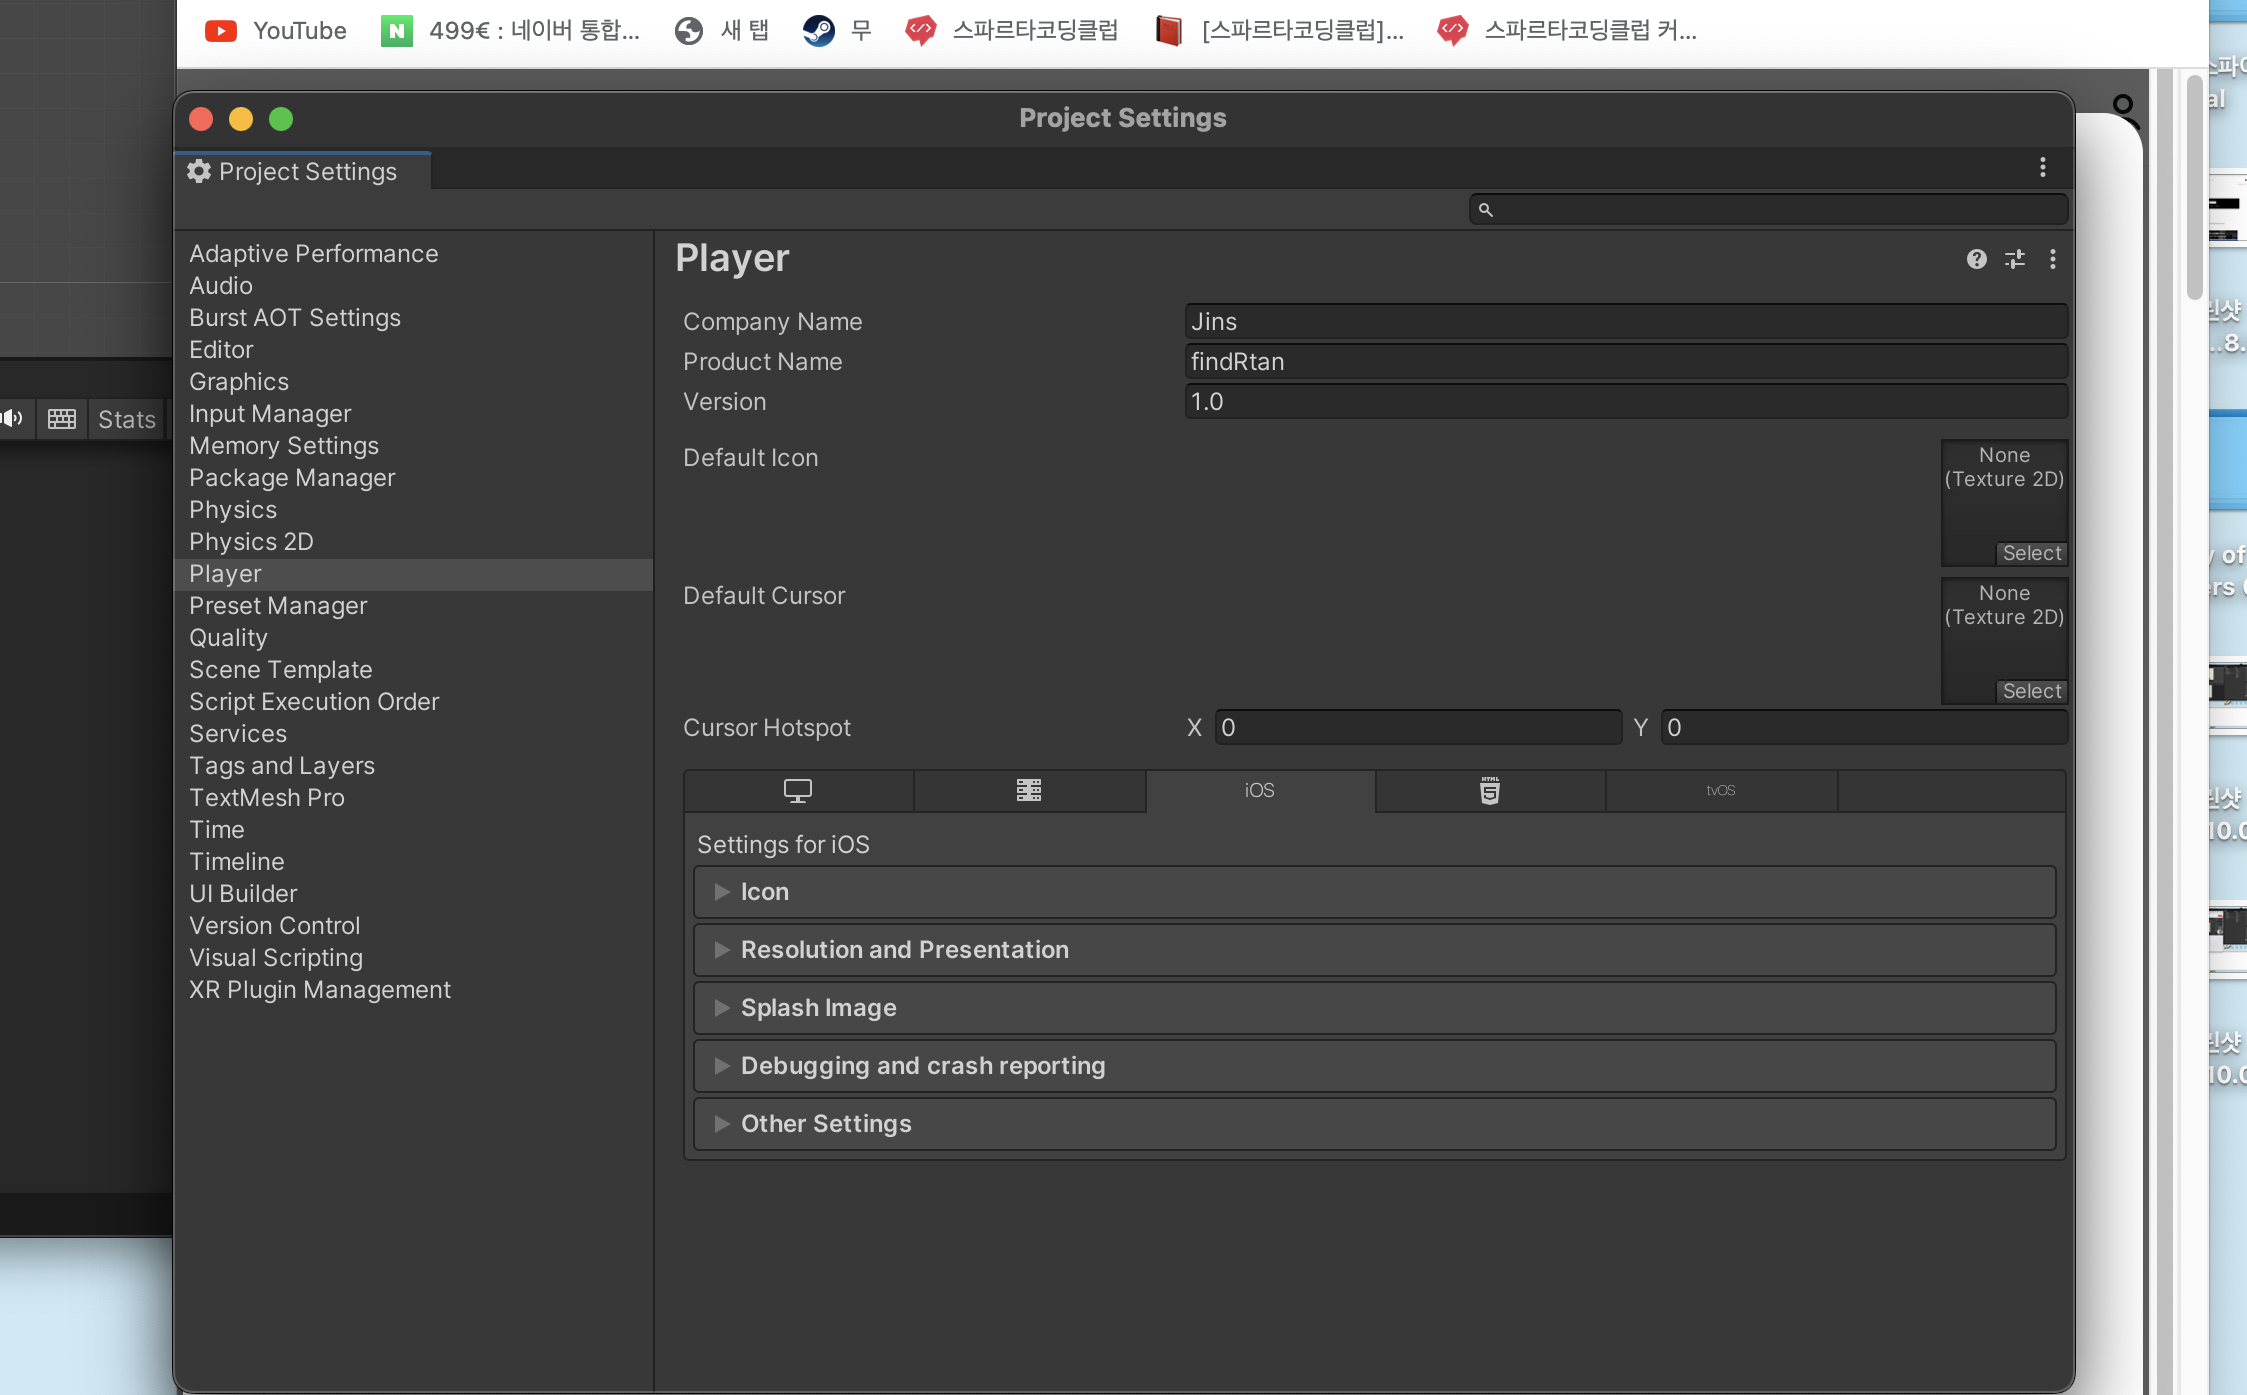Toggle the mute audio icon in Game view
This screenshot has height=1395, width=2247.
click(x=13, y=419)
